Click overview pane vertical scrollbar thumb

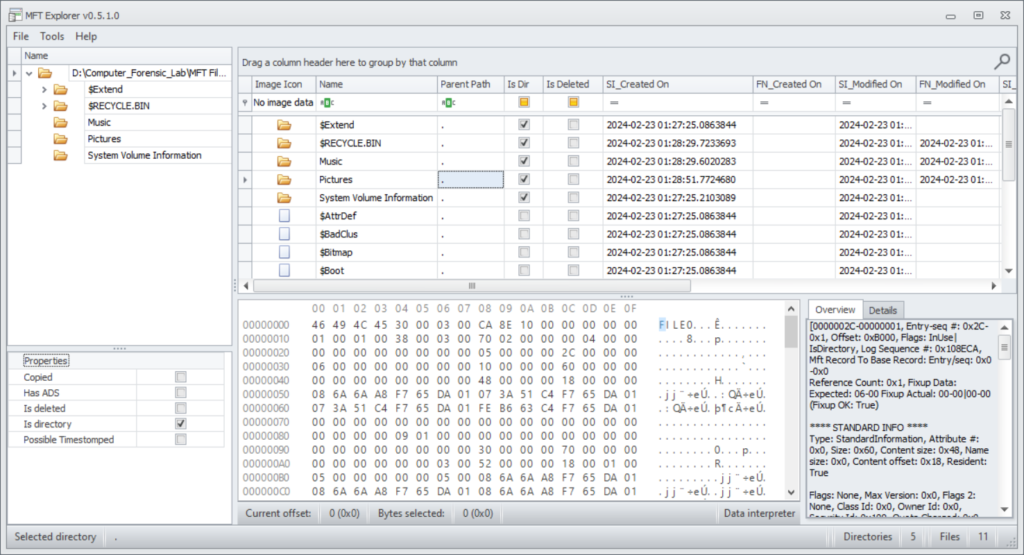pos(1004,348)
